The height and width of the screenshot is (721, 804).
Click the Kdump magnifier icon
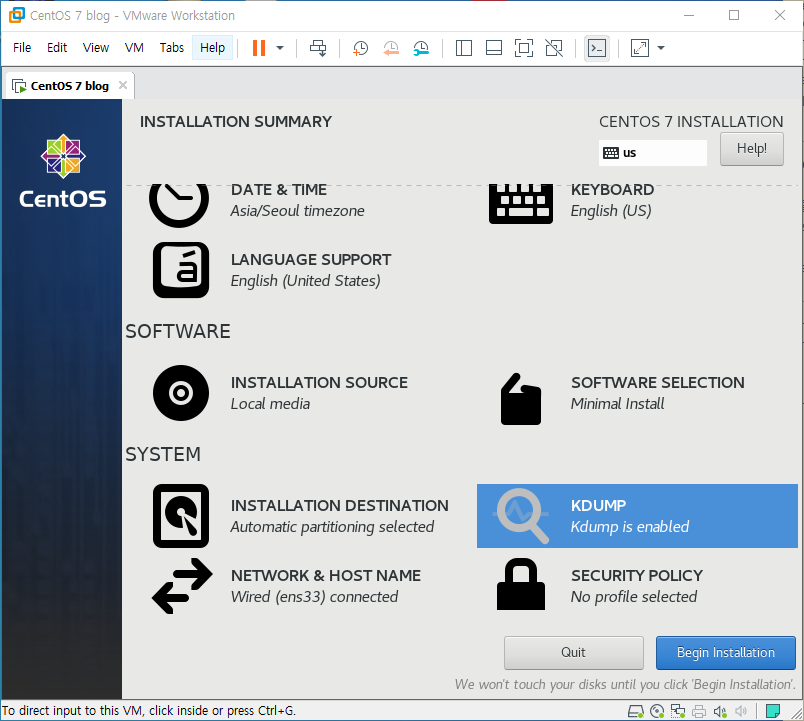[521, 516]
